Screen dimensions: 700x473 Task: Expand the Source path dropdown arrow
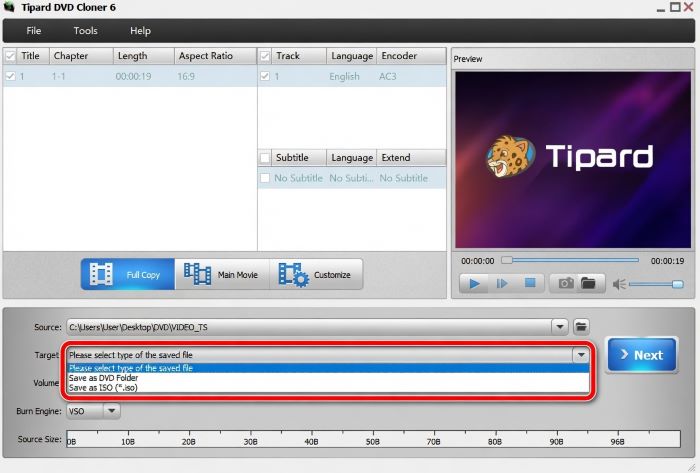pyautogui.click(x=559, y=327)
